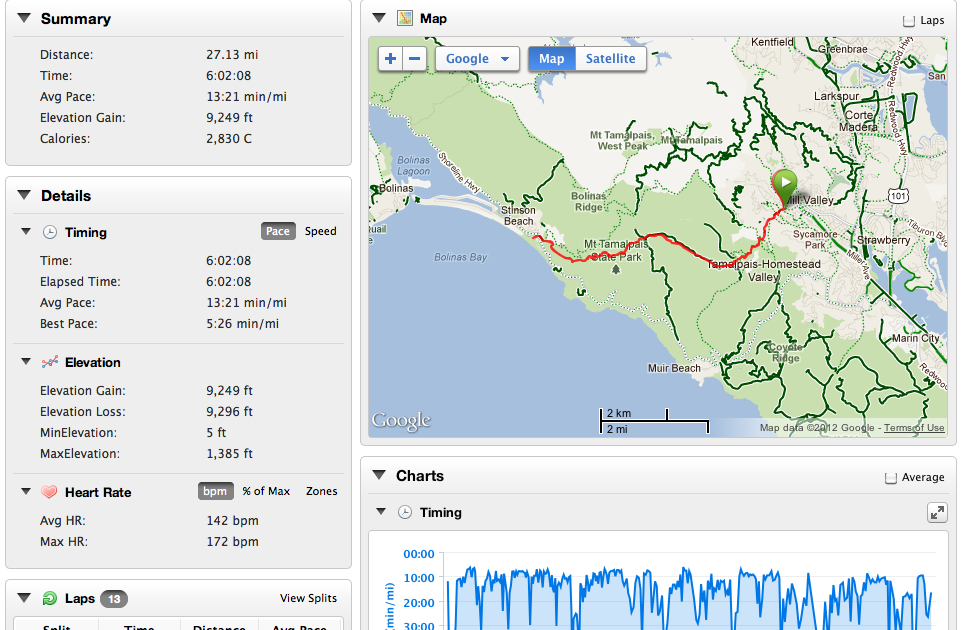The image size is (962, 630).
Task: Open the View Splits link
Action: click(x=308, y=598)
